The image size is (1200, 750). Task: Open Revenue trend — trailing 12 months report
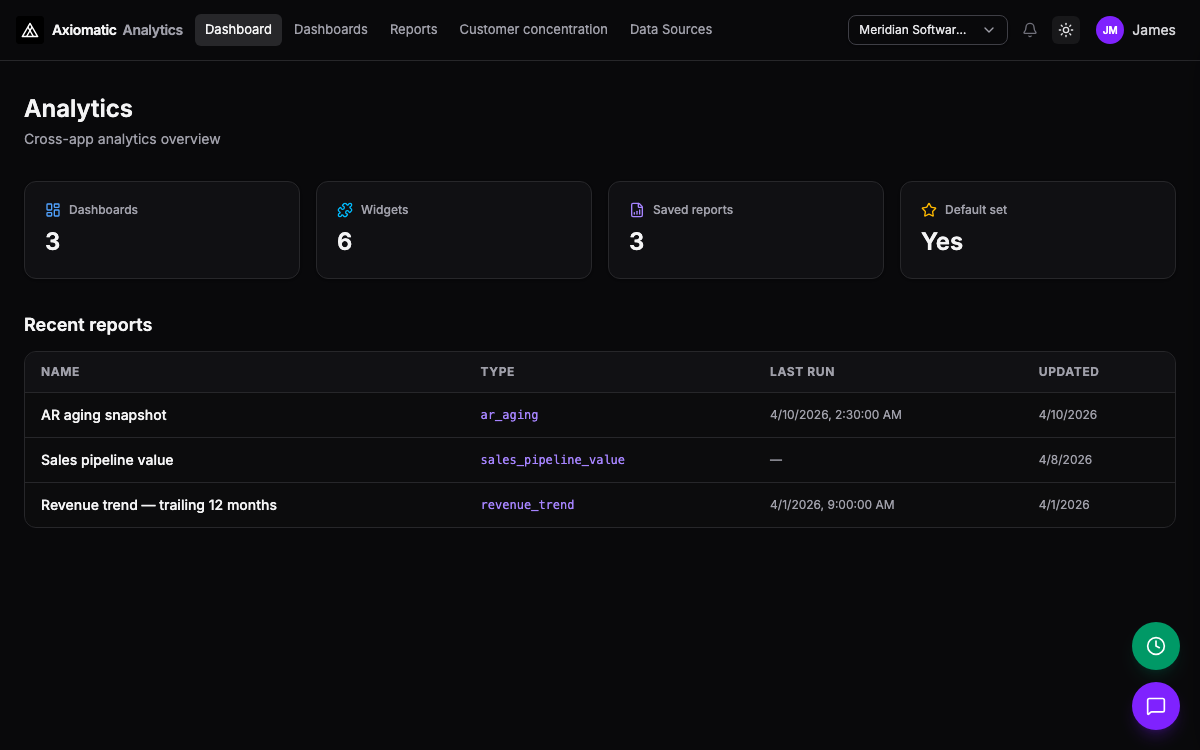pyautogui.click(x=159, y=505)
